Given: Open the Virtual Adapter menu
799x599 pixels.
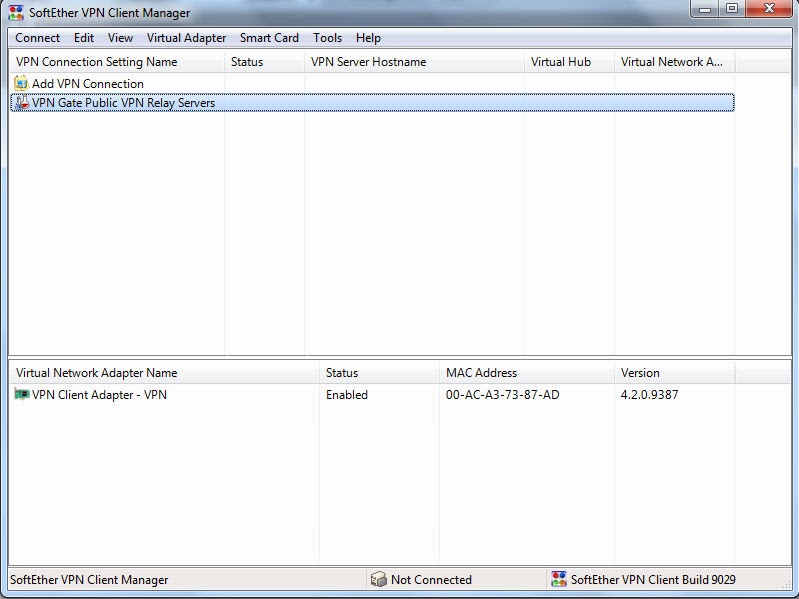Looking at the screenshot, I should tap(186, 38).
